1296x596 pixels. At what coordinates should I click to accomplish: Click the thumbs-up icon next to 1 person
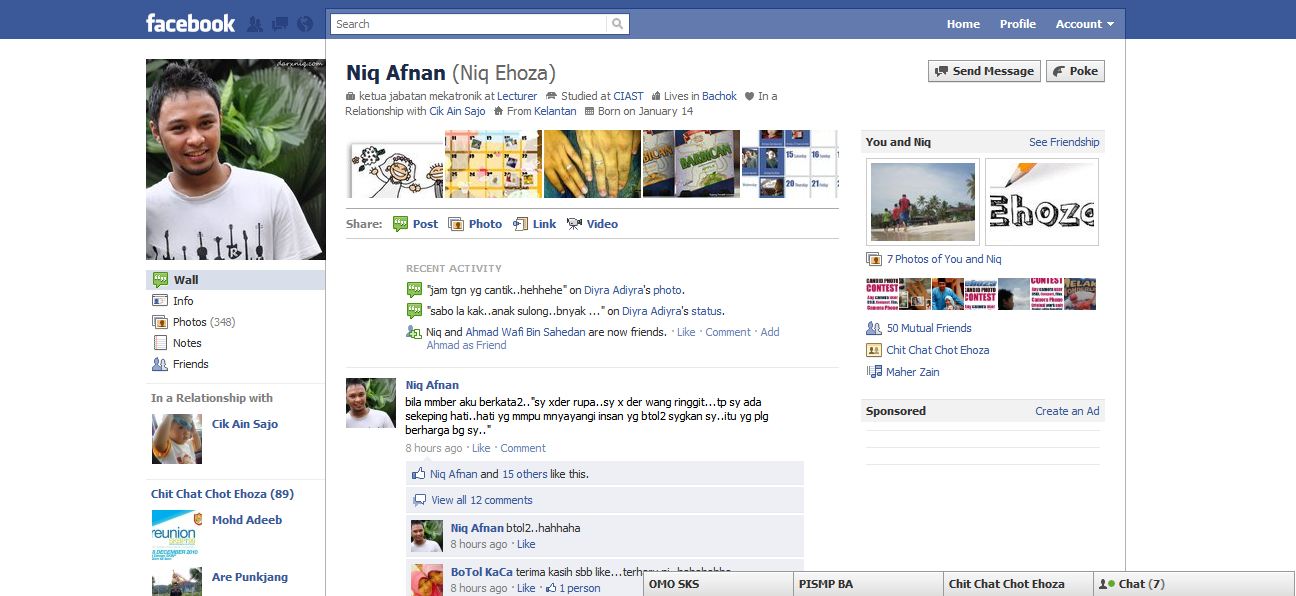[551, 588]
